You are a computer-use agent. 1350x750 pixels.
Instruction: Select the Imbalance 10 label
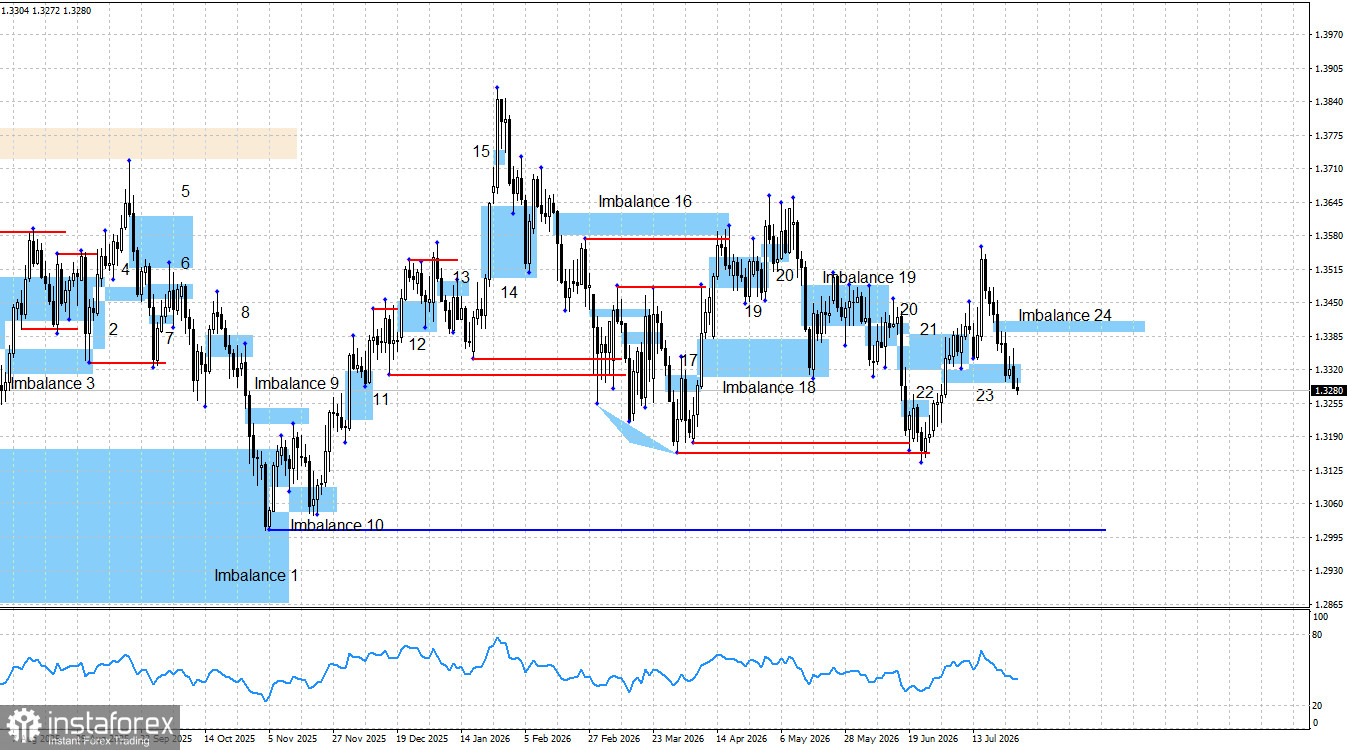click(336, 524)
